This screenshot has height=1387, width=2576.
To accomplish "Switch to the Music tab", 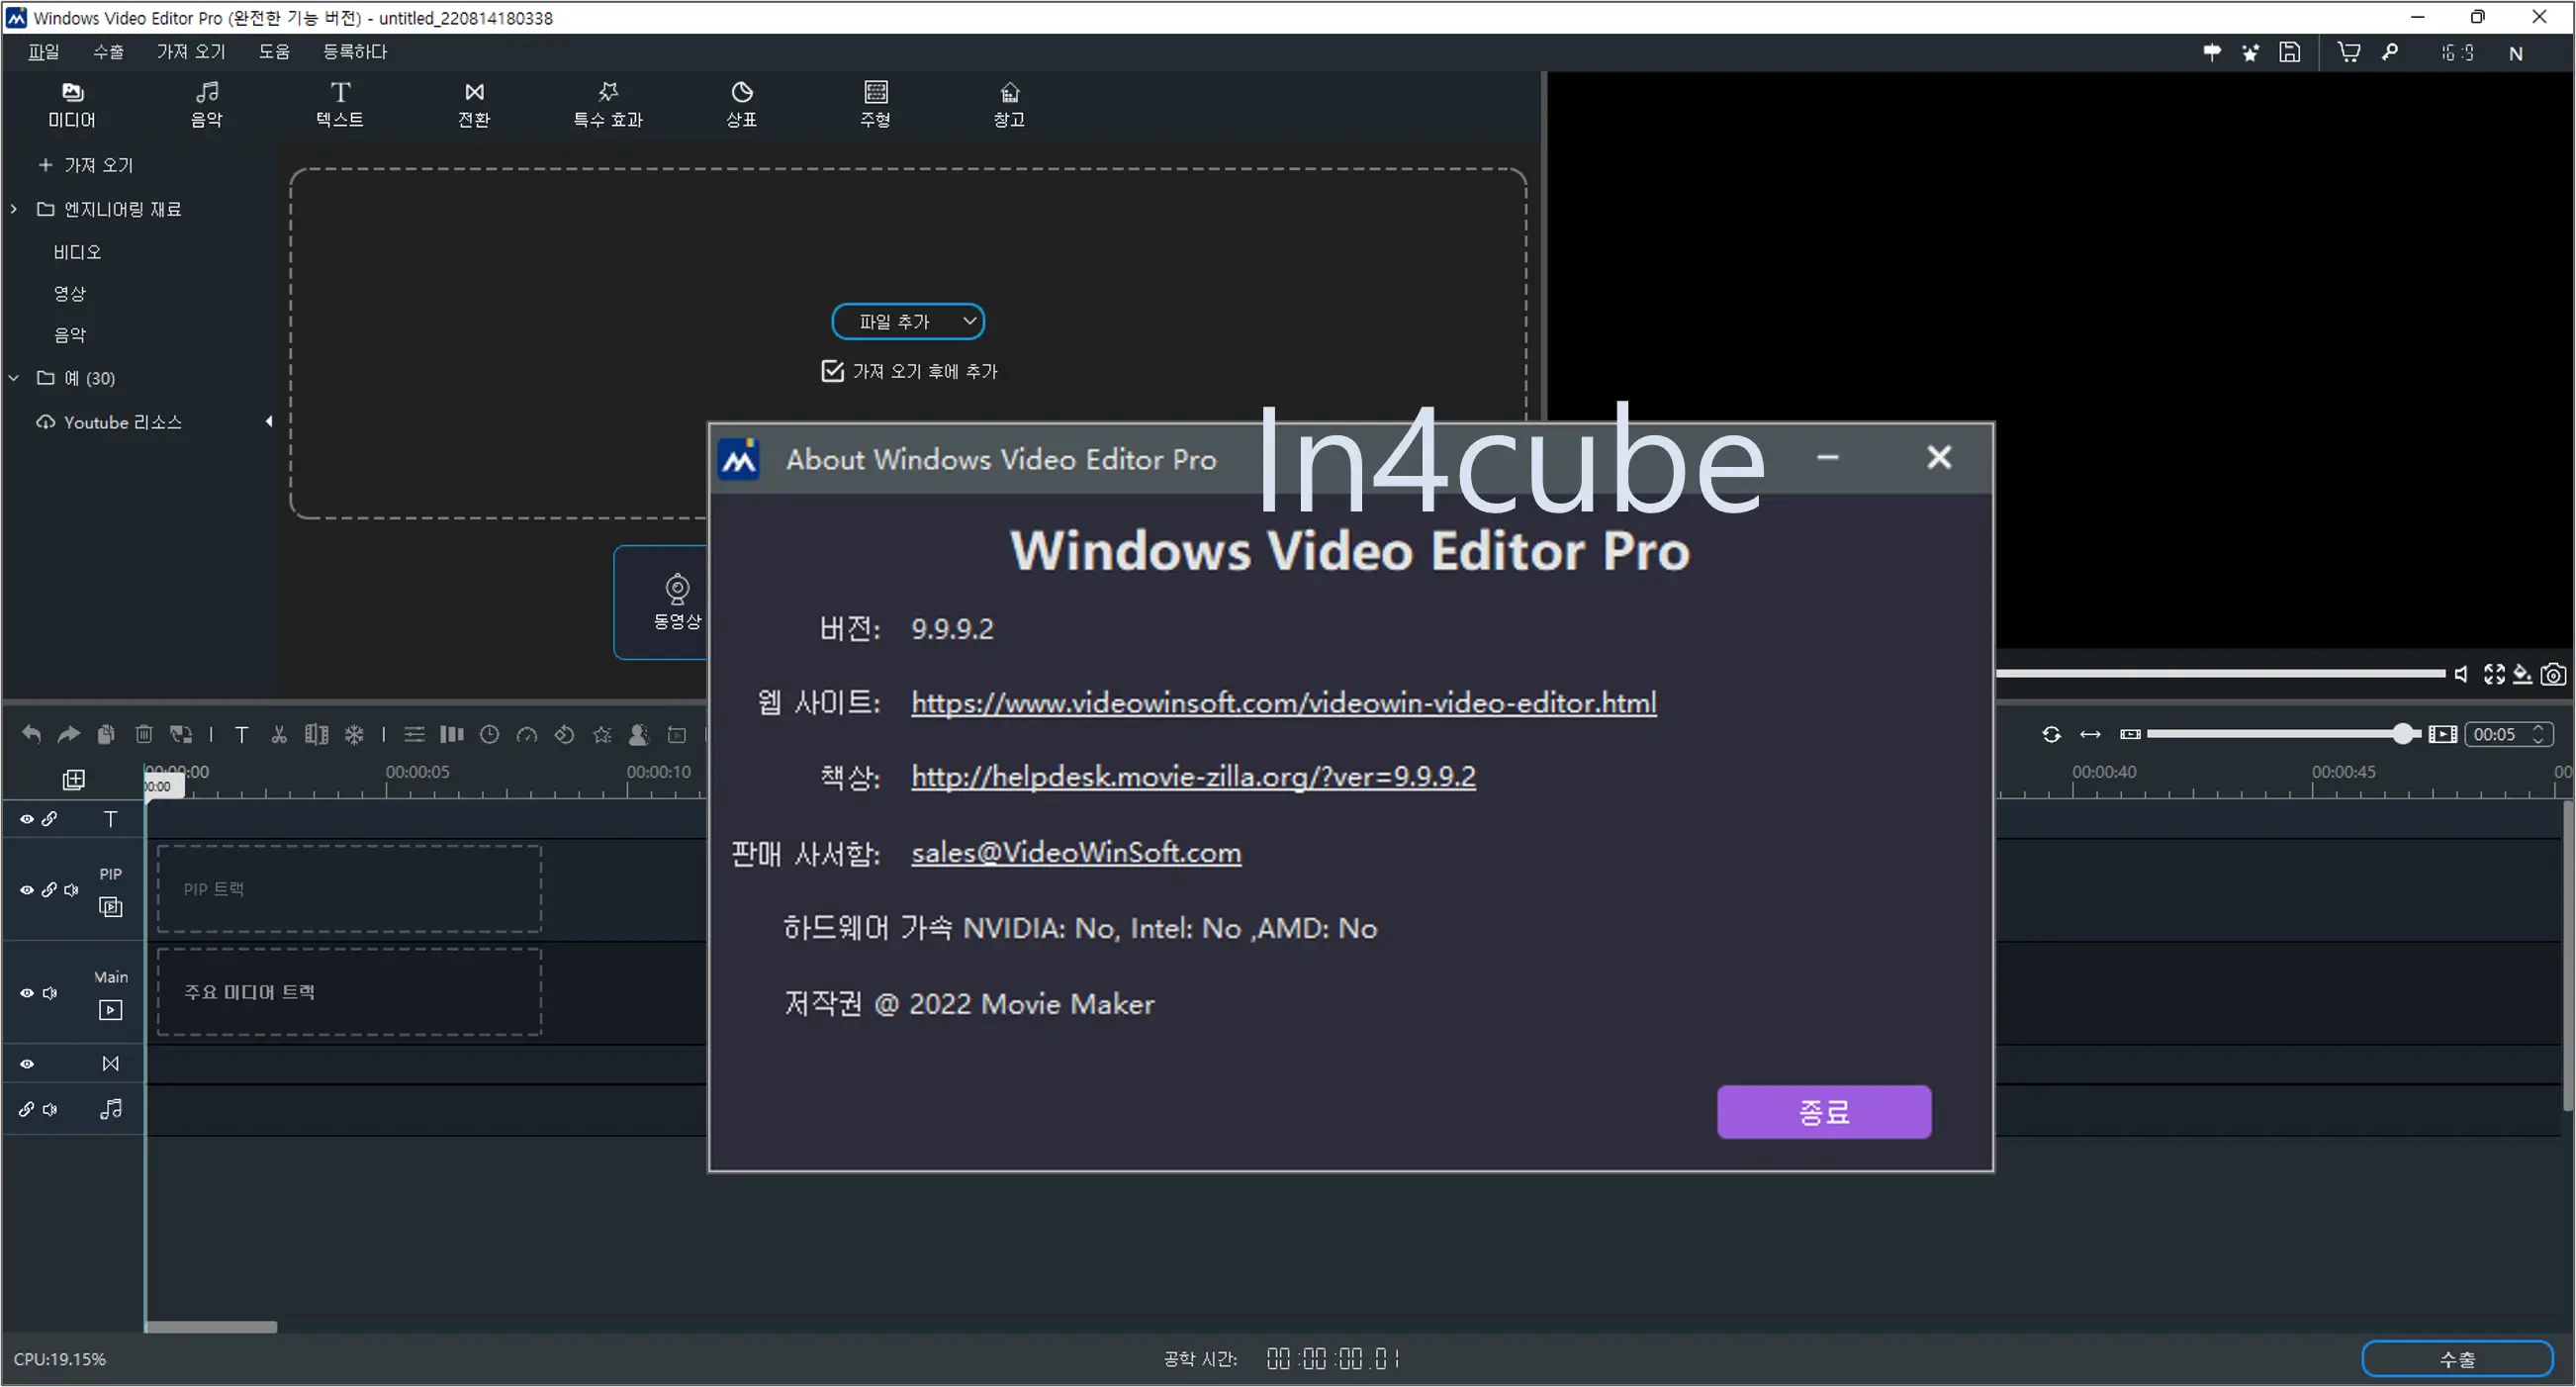I will point(207,104).
